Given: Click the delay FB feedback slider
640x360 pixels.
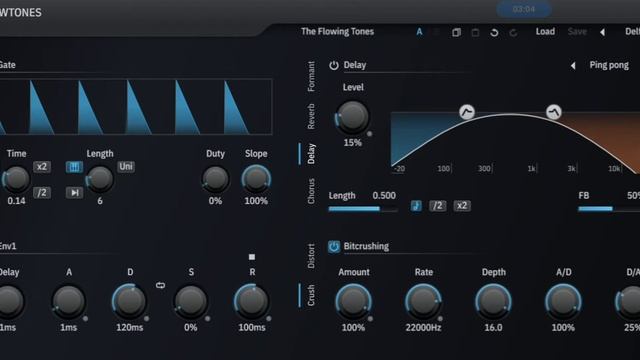Looking at the screenshot, I should tap(609, 209).
